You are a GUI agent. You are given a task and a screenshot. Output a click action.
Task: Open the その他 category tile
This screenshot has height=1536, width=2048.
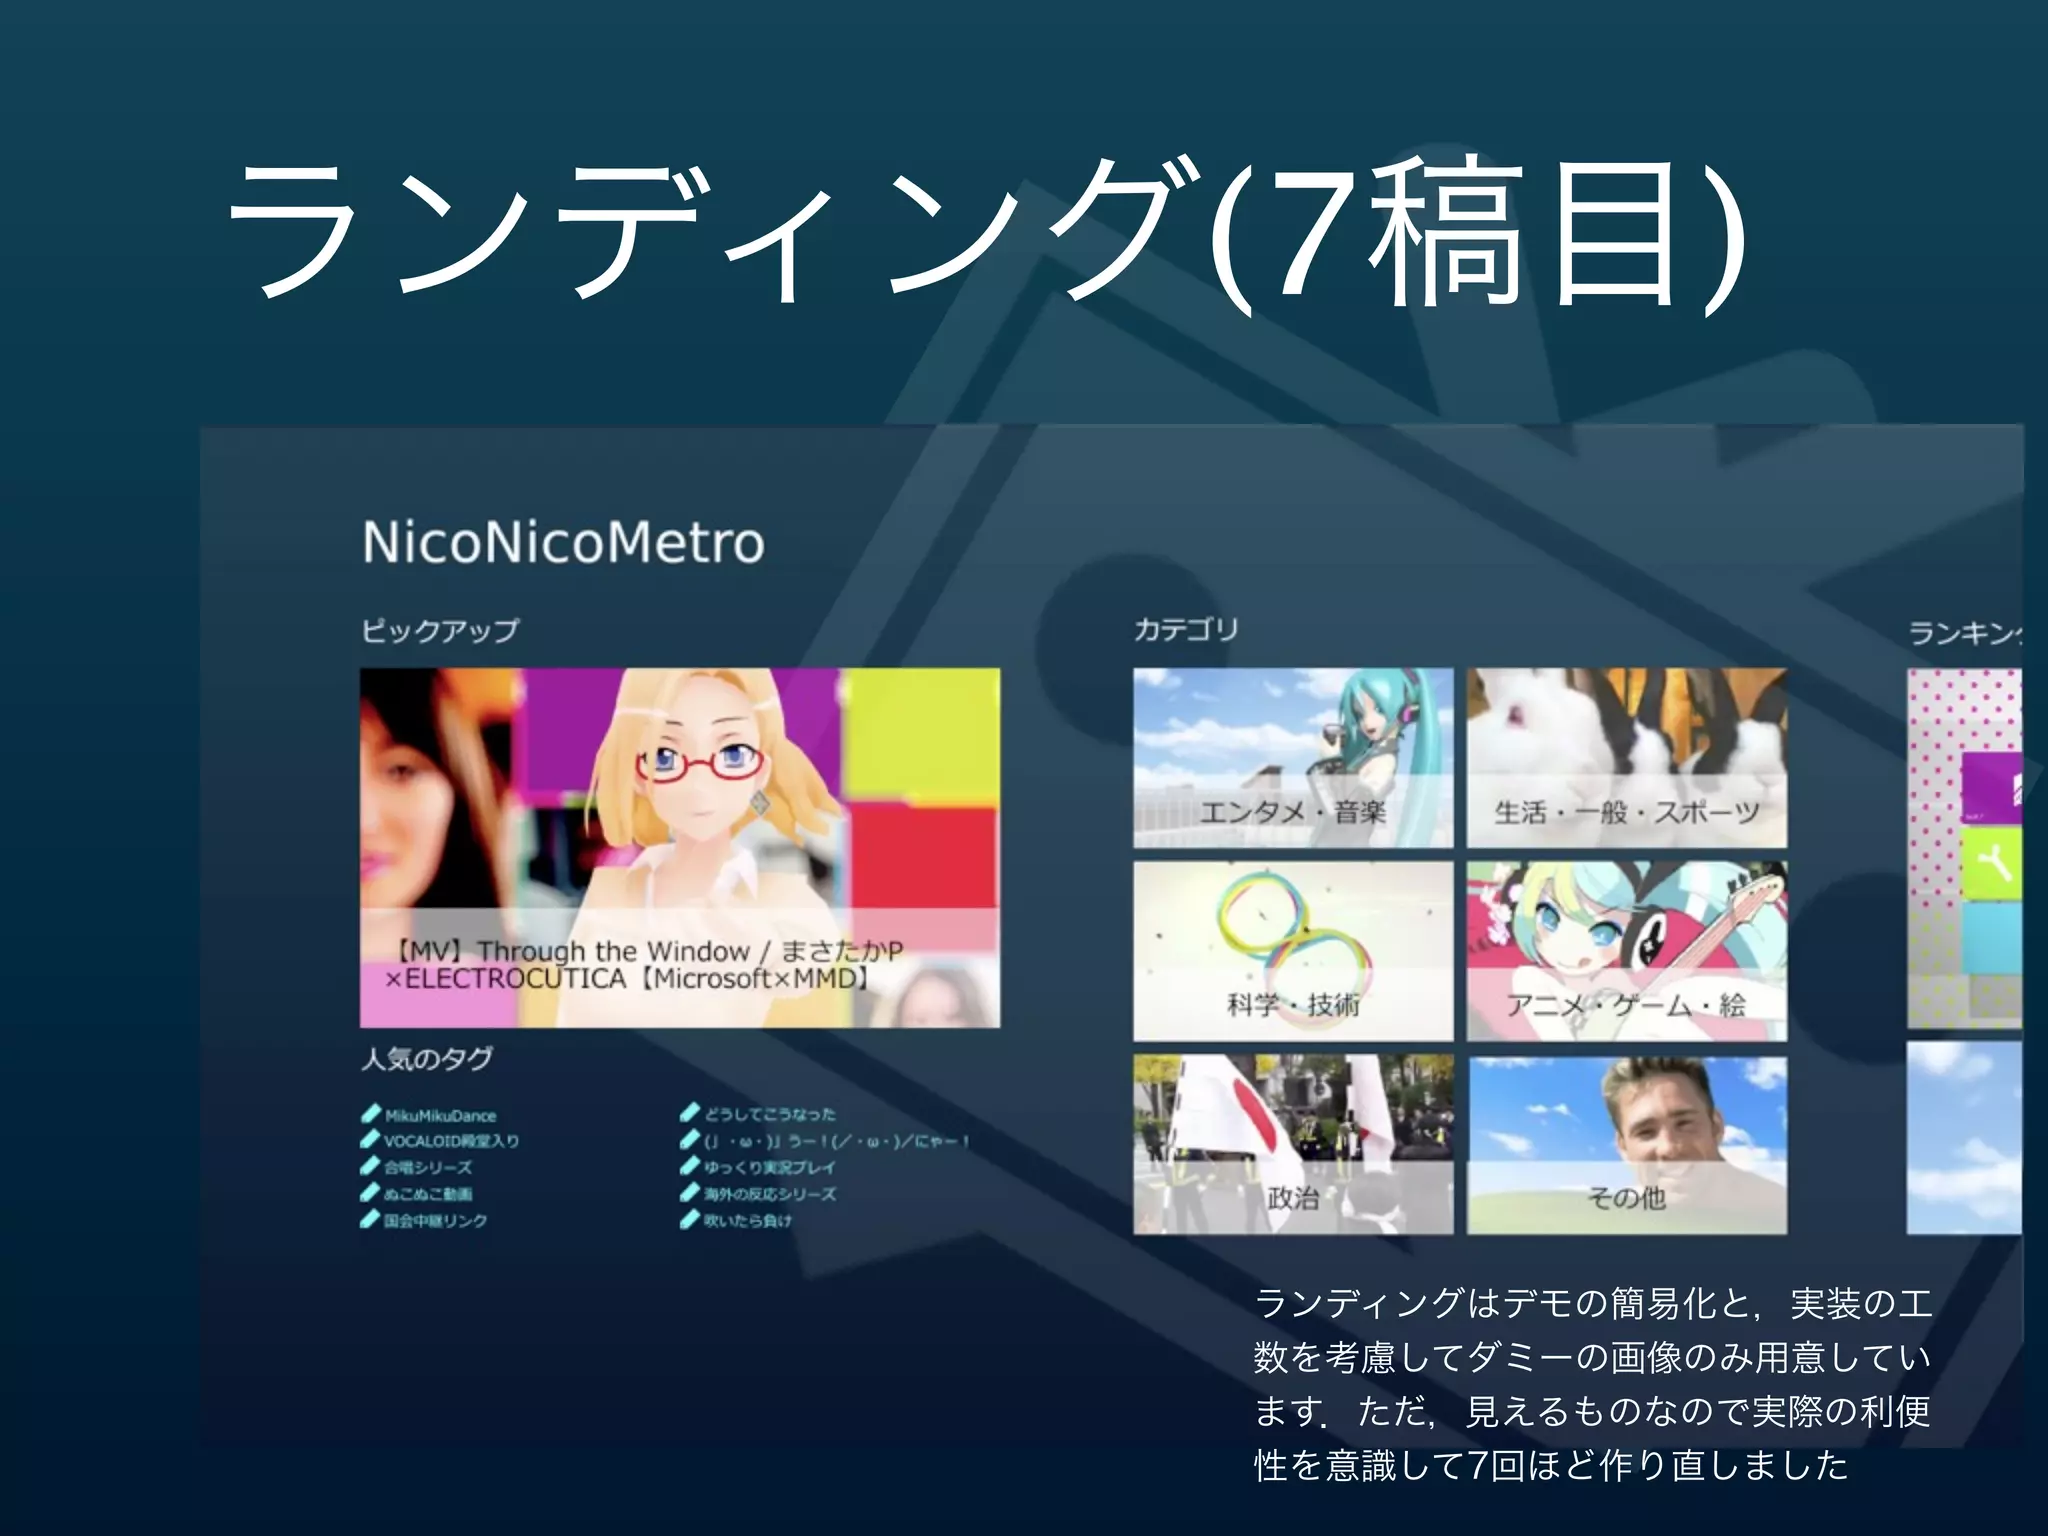point(1627,1144)
